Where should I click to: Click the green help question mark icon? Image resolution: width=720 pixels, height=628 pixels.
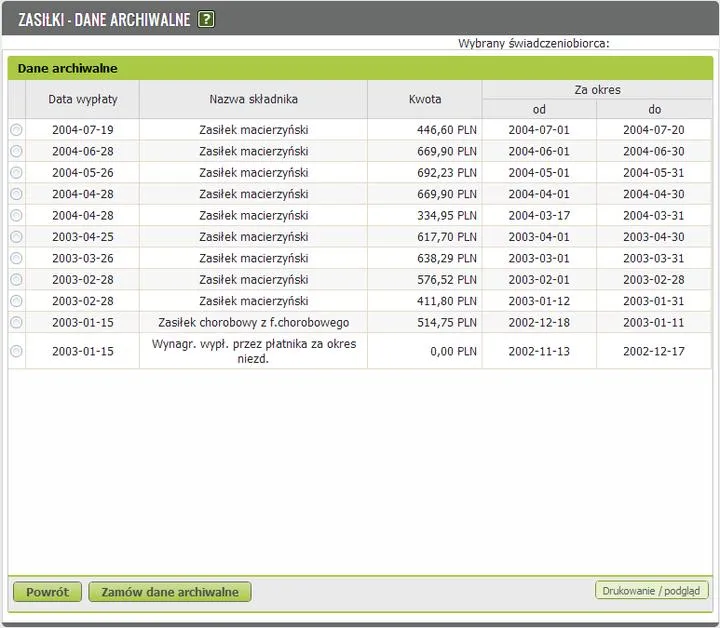(x=206, y=20)
